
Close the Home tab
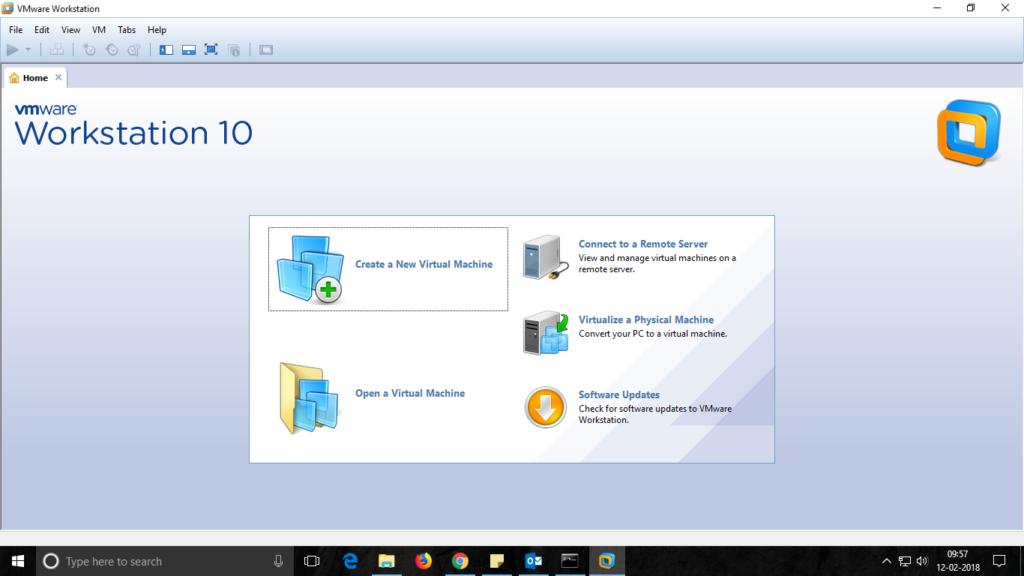click(58, 78)
